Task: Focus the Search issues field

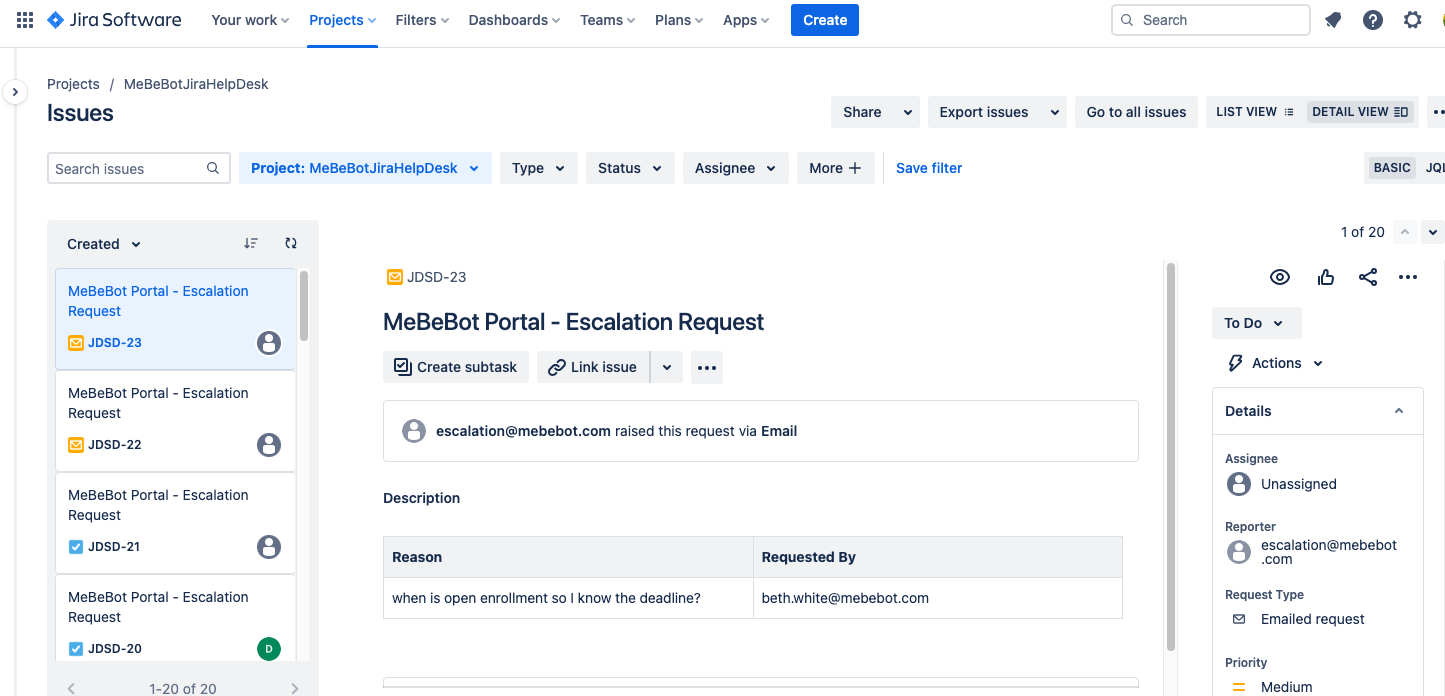Action: (139, 168)
